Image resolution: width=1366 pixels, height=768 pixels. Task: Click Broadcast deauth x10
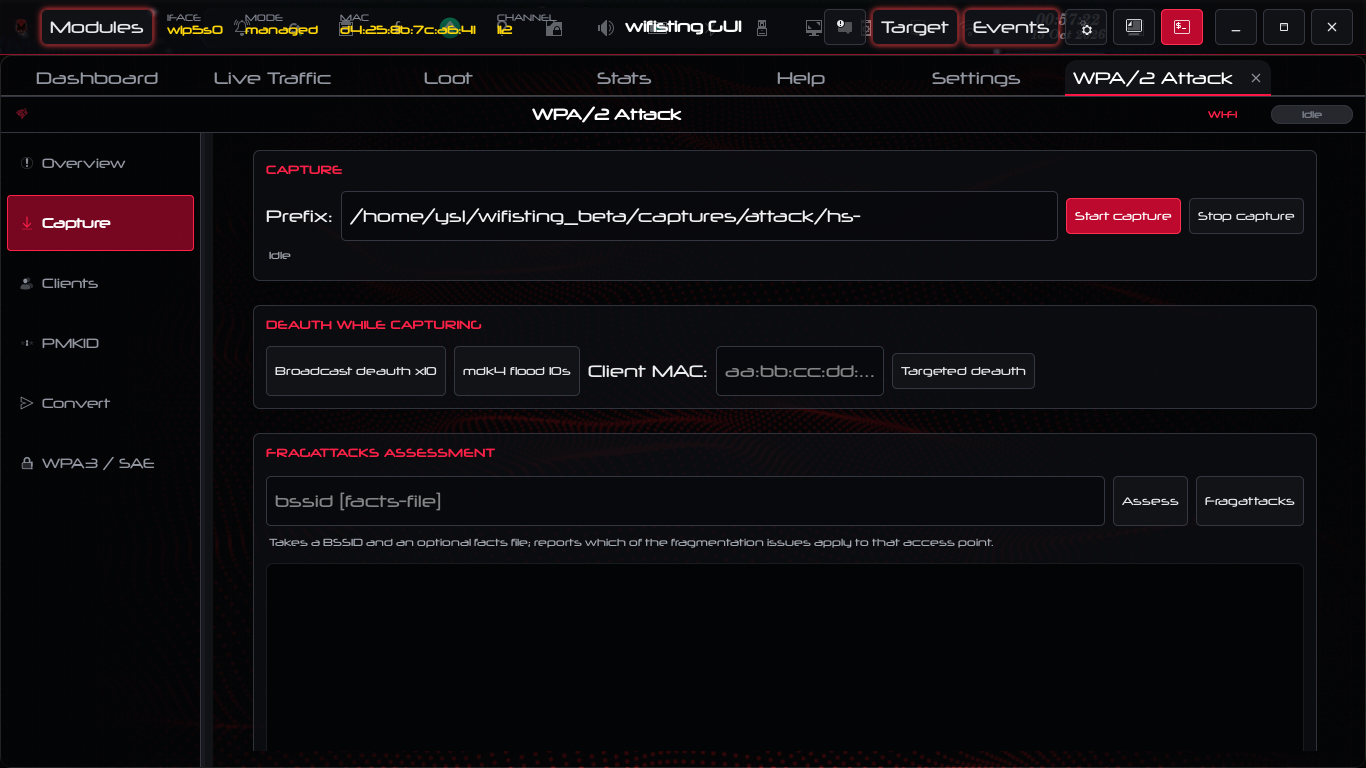tap(356, 371)
